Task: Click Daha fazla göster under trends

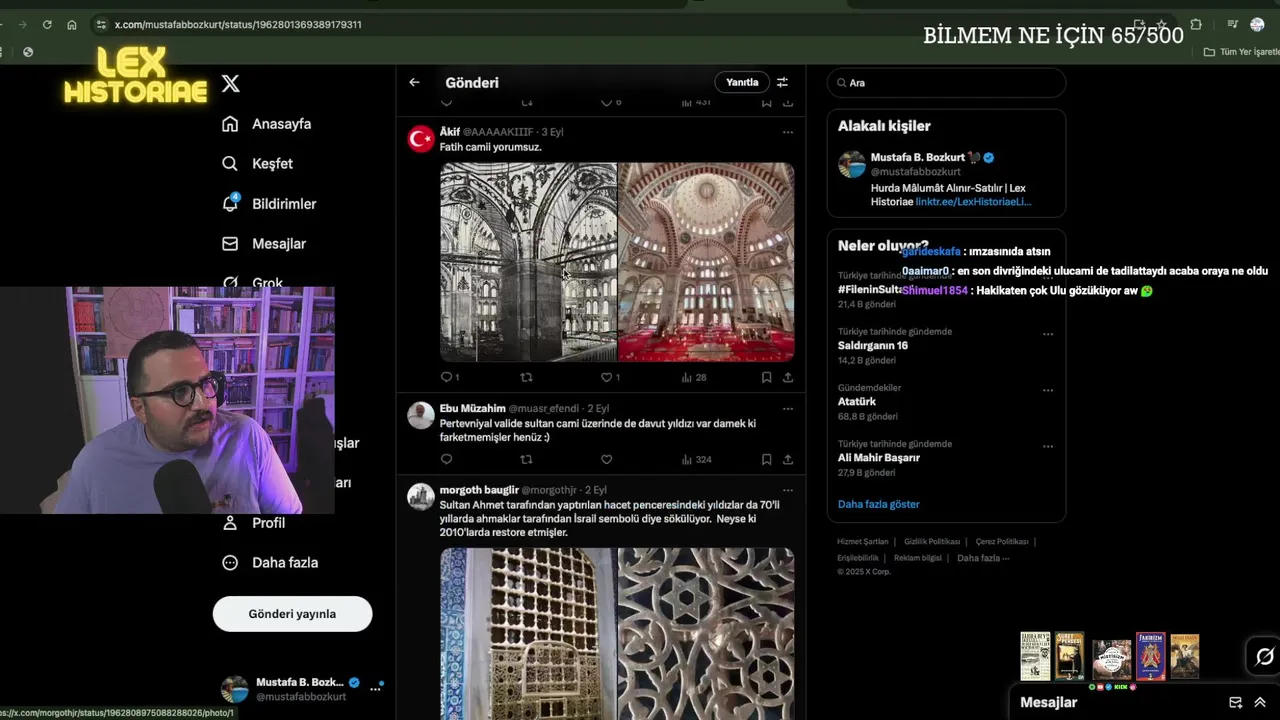Action: 879,504
